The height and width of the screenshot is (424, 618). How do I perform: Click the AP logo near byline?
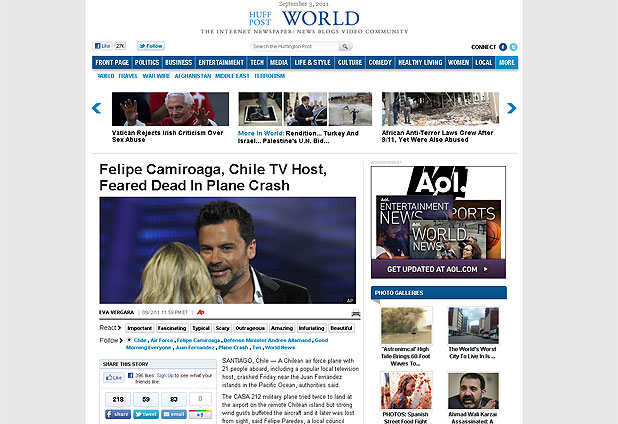(201, 312)
